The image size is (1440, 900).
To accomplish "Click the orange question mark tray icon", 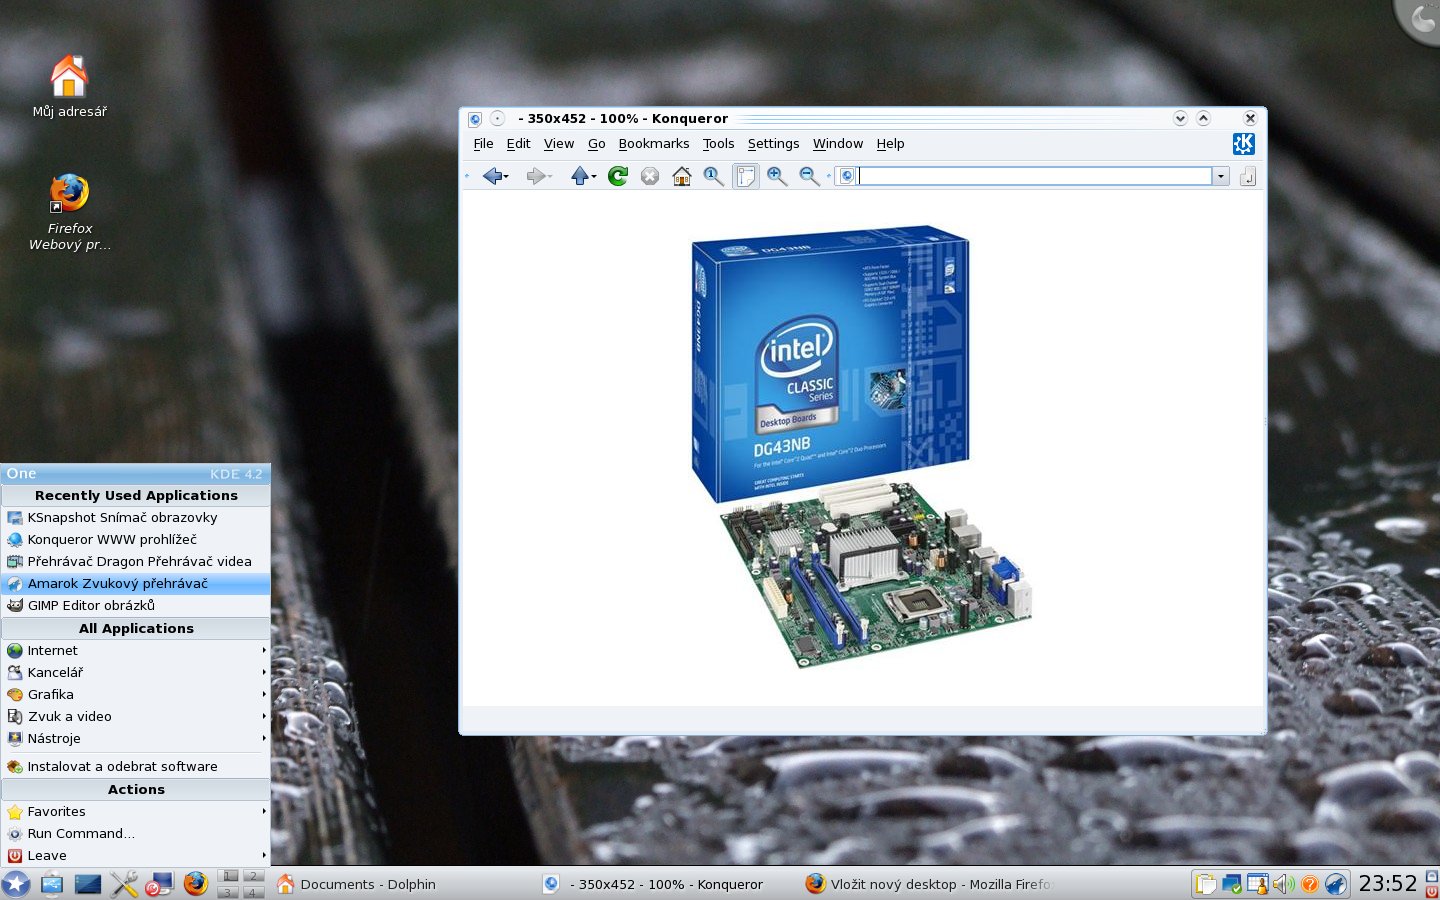I will click(x=1309, y=884).
